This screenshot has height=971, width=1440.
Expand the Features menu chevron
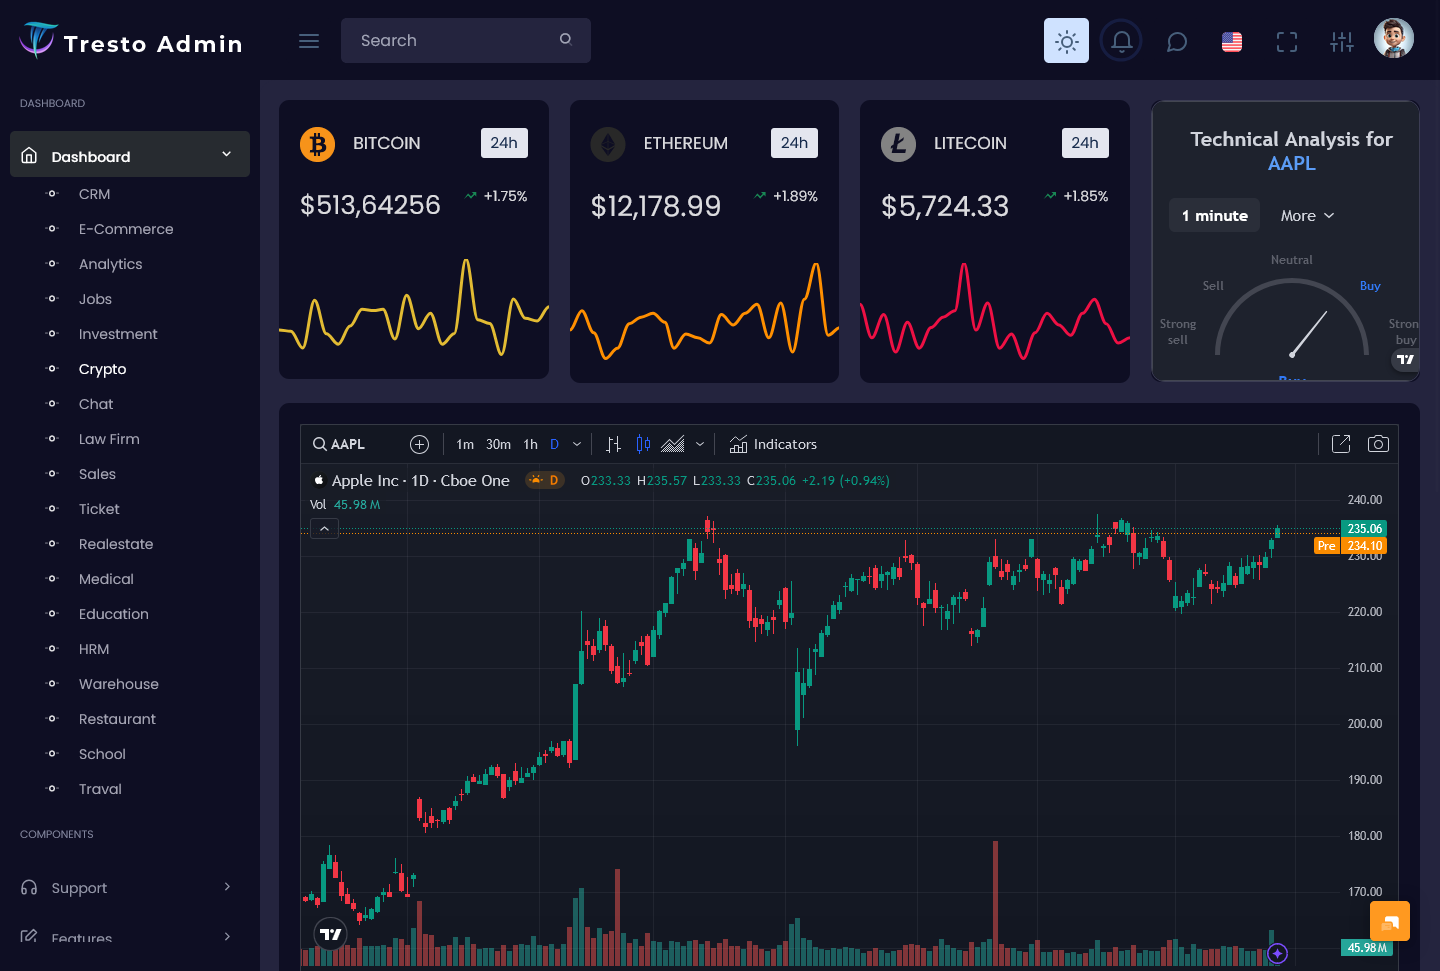pyautogui.click(x=227, y=937)
